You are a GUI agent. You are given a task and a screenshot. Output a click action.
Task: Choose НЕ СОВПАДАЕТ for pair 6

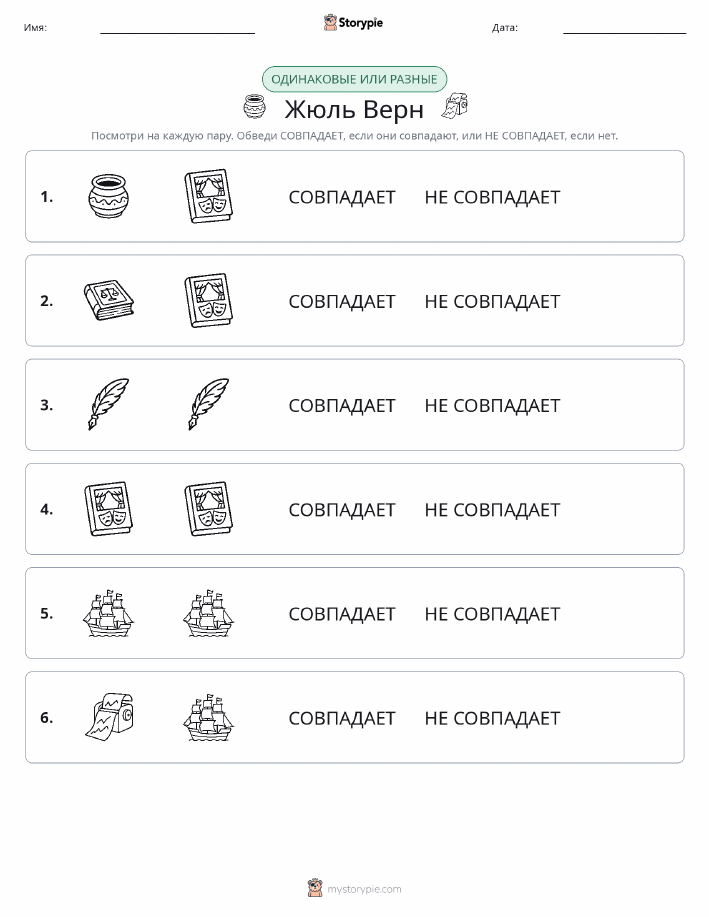[x=492, y=718]
